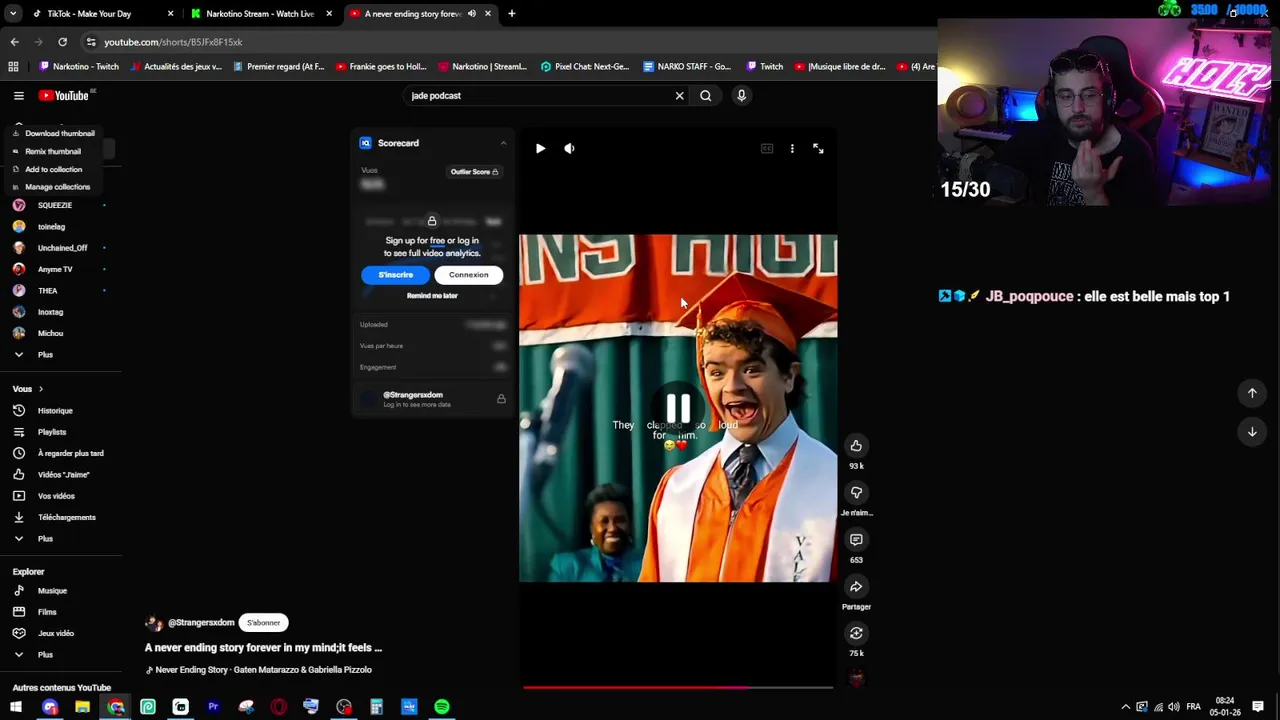Enter fullscreen on the short player
The width and height of the screenshot is (1280, 720).
(818, 149)
